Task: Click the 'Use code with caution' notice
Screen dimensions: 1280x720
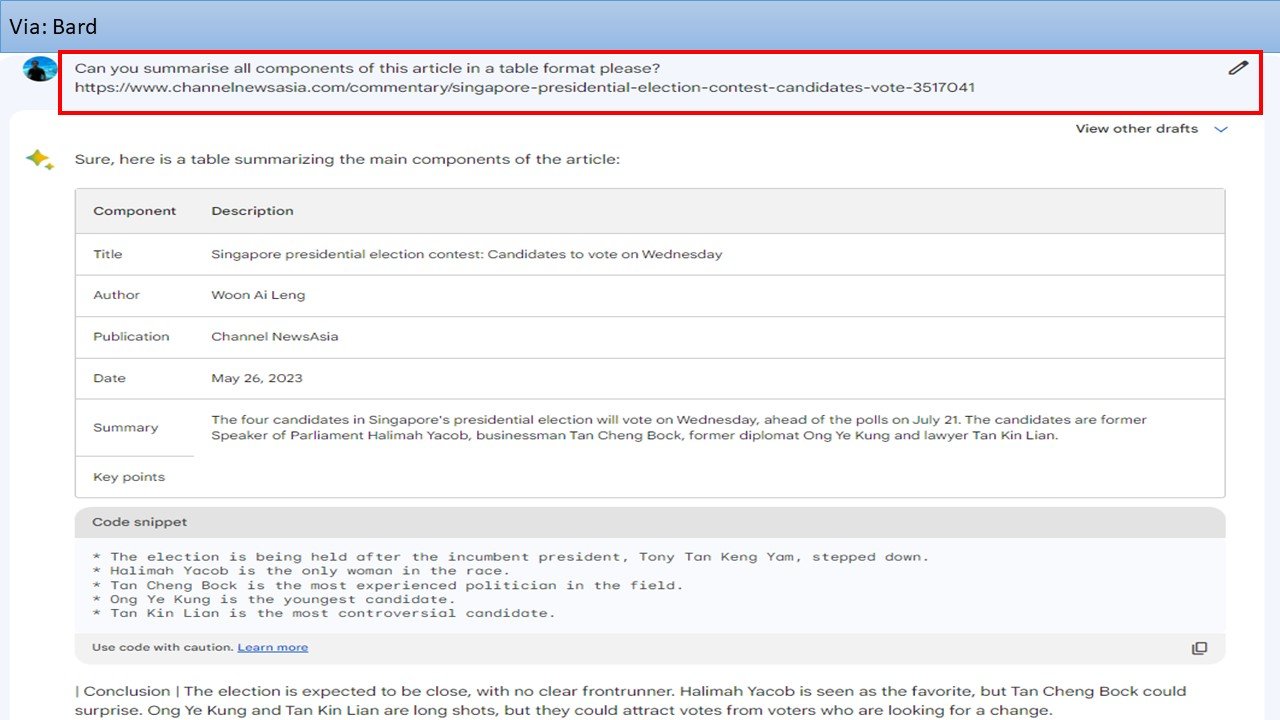Action: [162, 648]
